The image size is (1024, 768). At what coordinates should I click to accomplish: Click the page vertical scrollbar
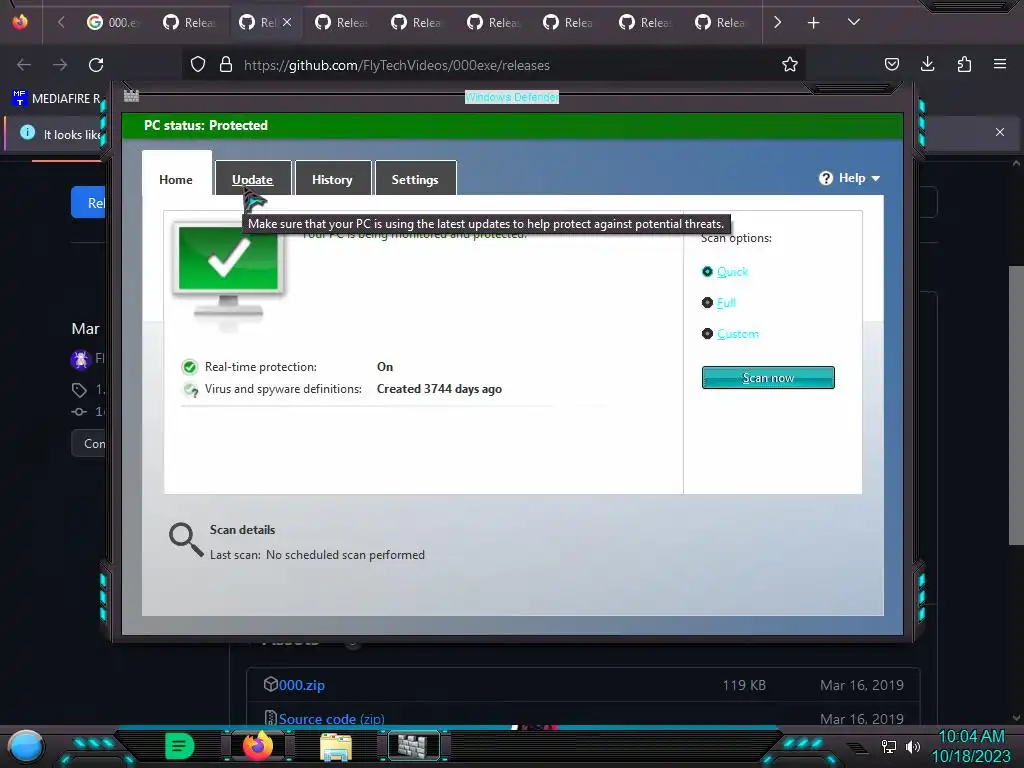(x=1016, y=405)
